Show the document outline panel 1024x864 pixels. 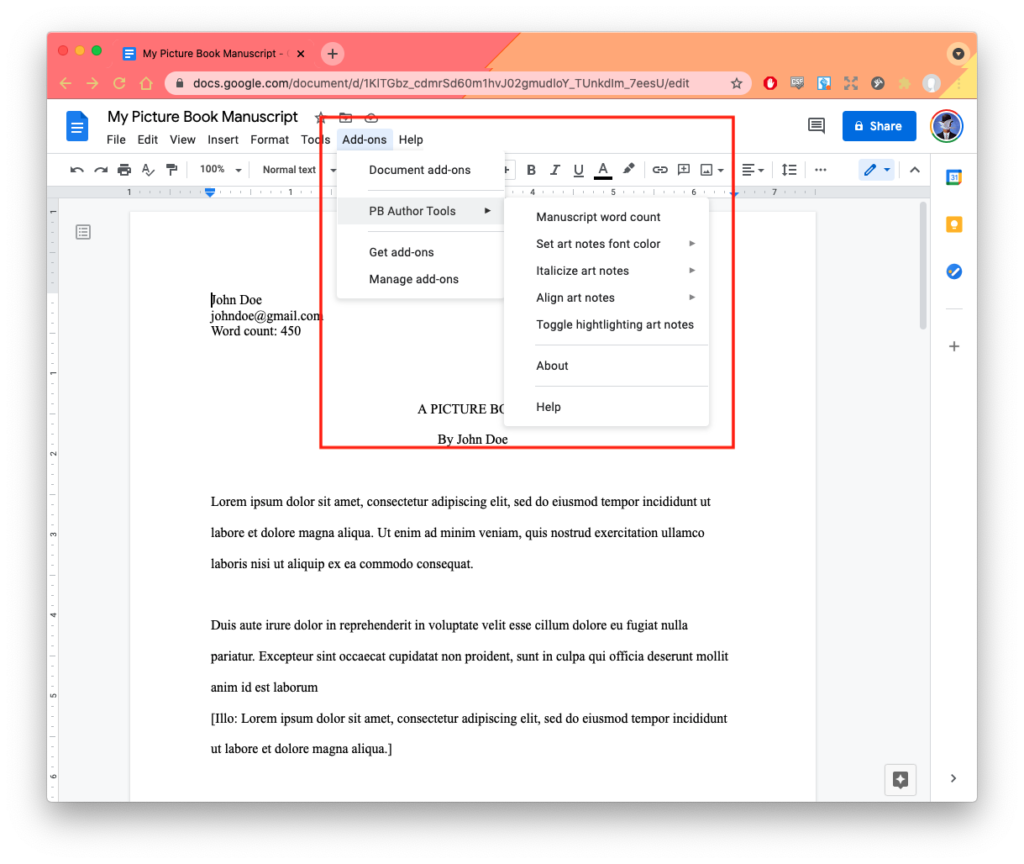[x=83, y=231]
